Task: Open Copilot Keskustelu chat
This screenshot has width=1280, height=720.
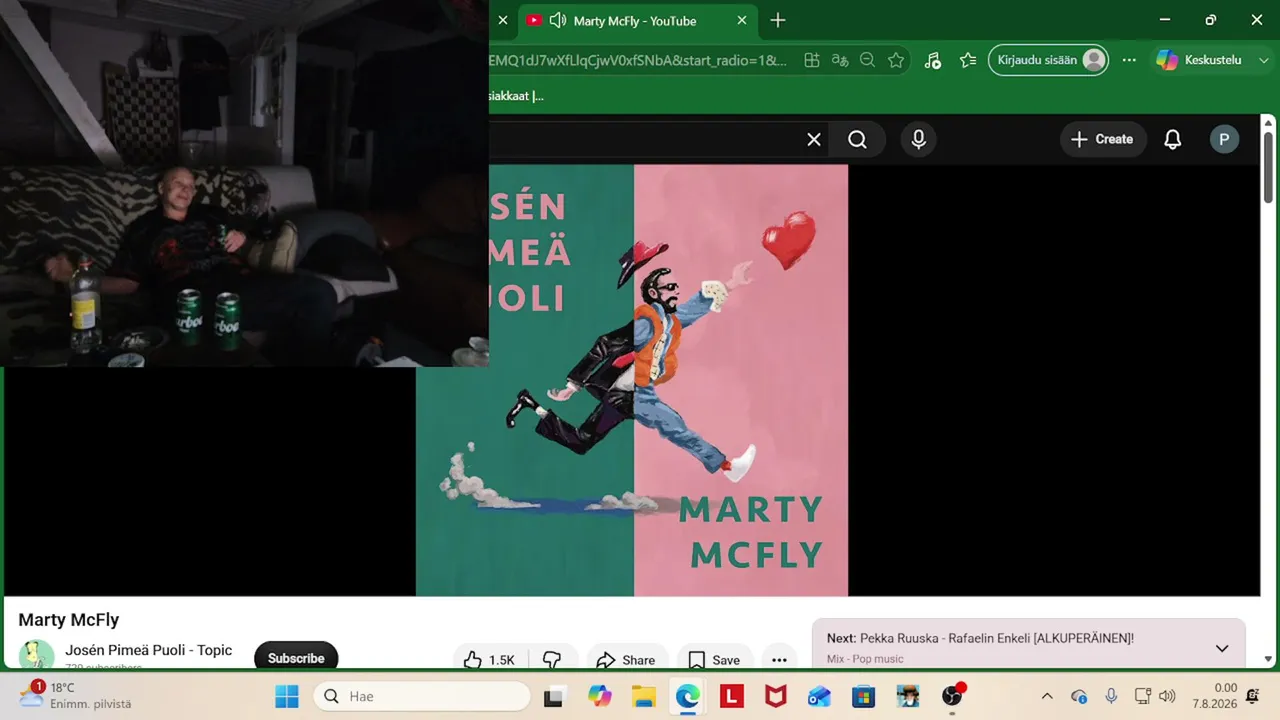Action: (x=1199, y=60)
